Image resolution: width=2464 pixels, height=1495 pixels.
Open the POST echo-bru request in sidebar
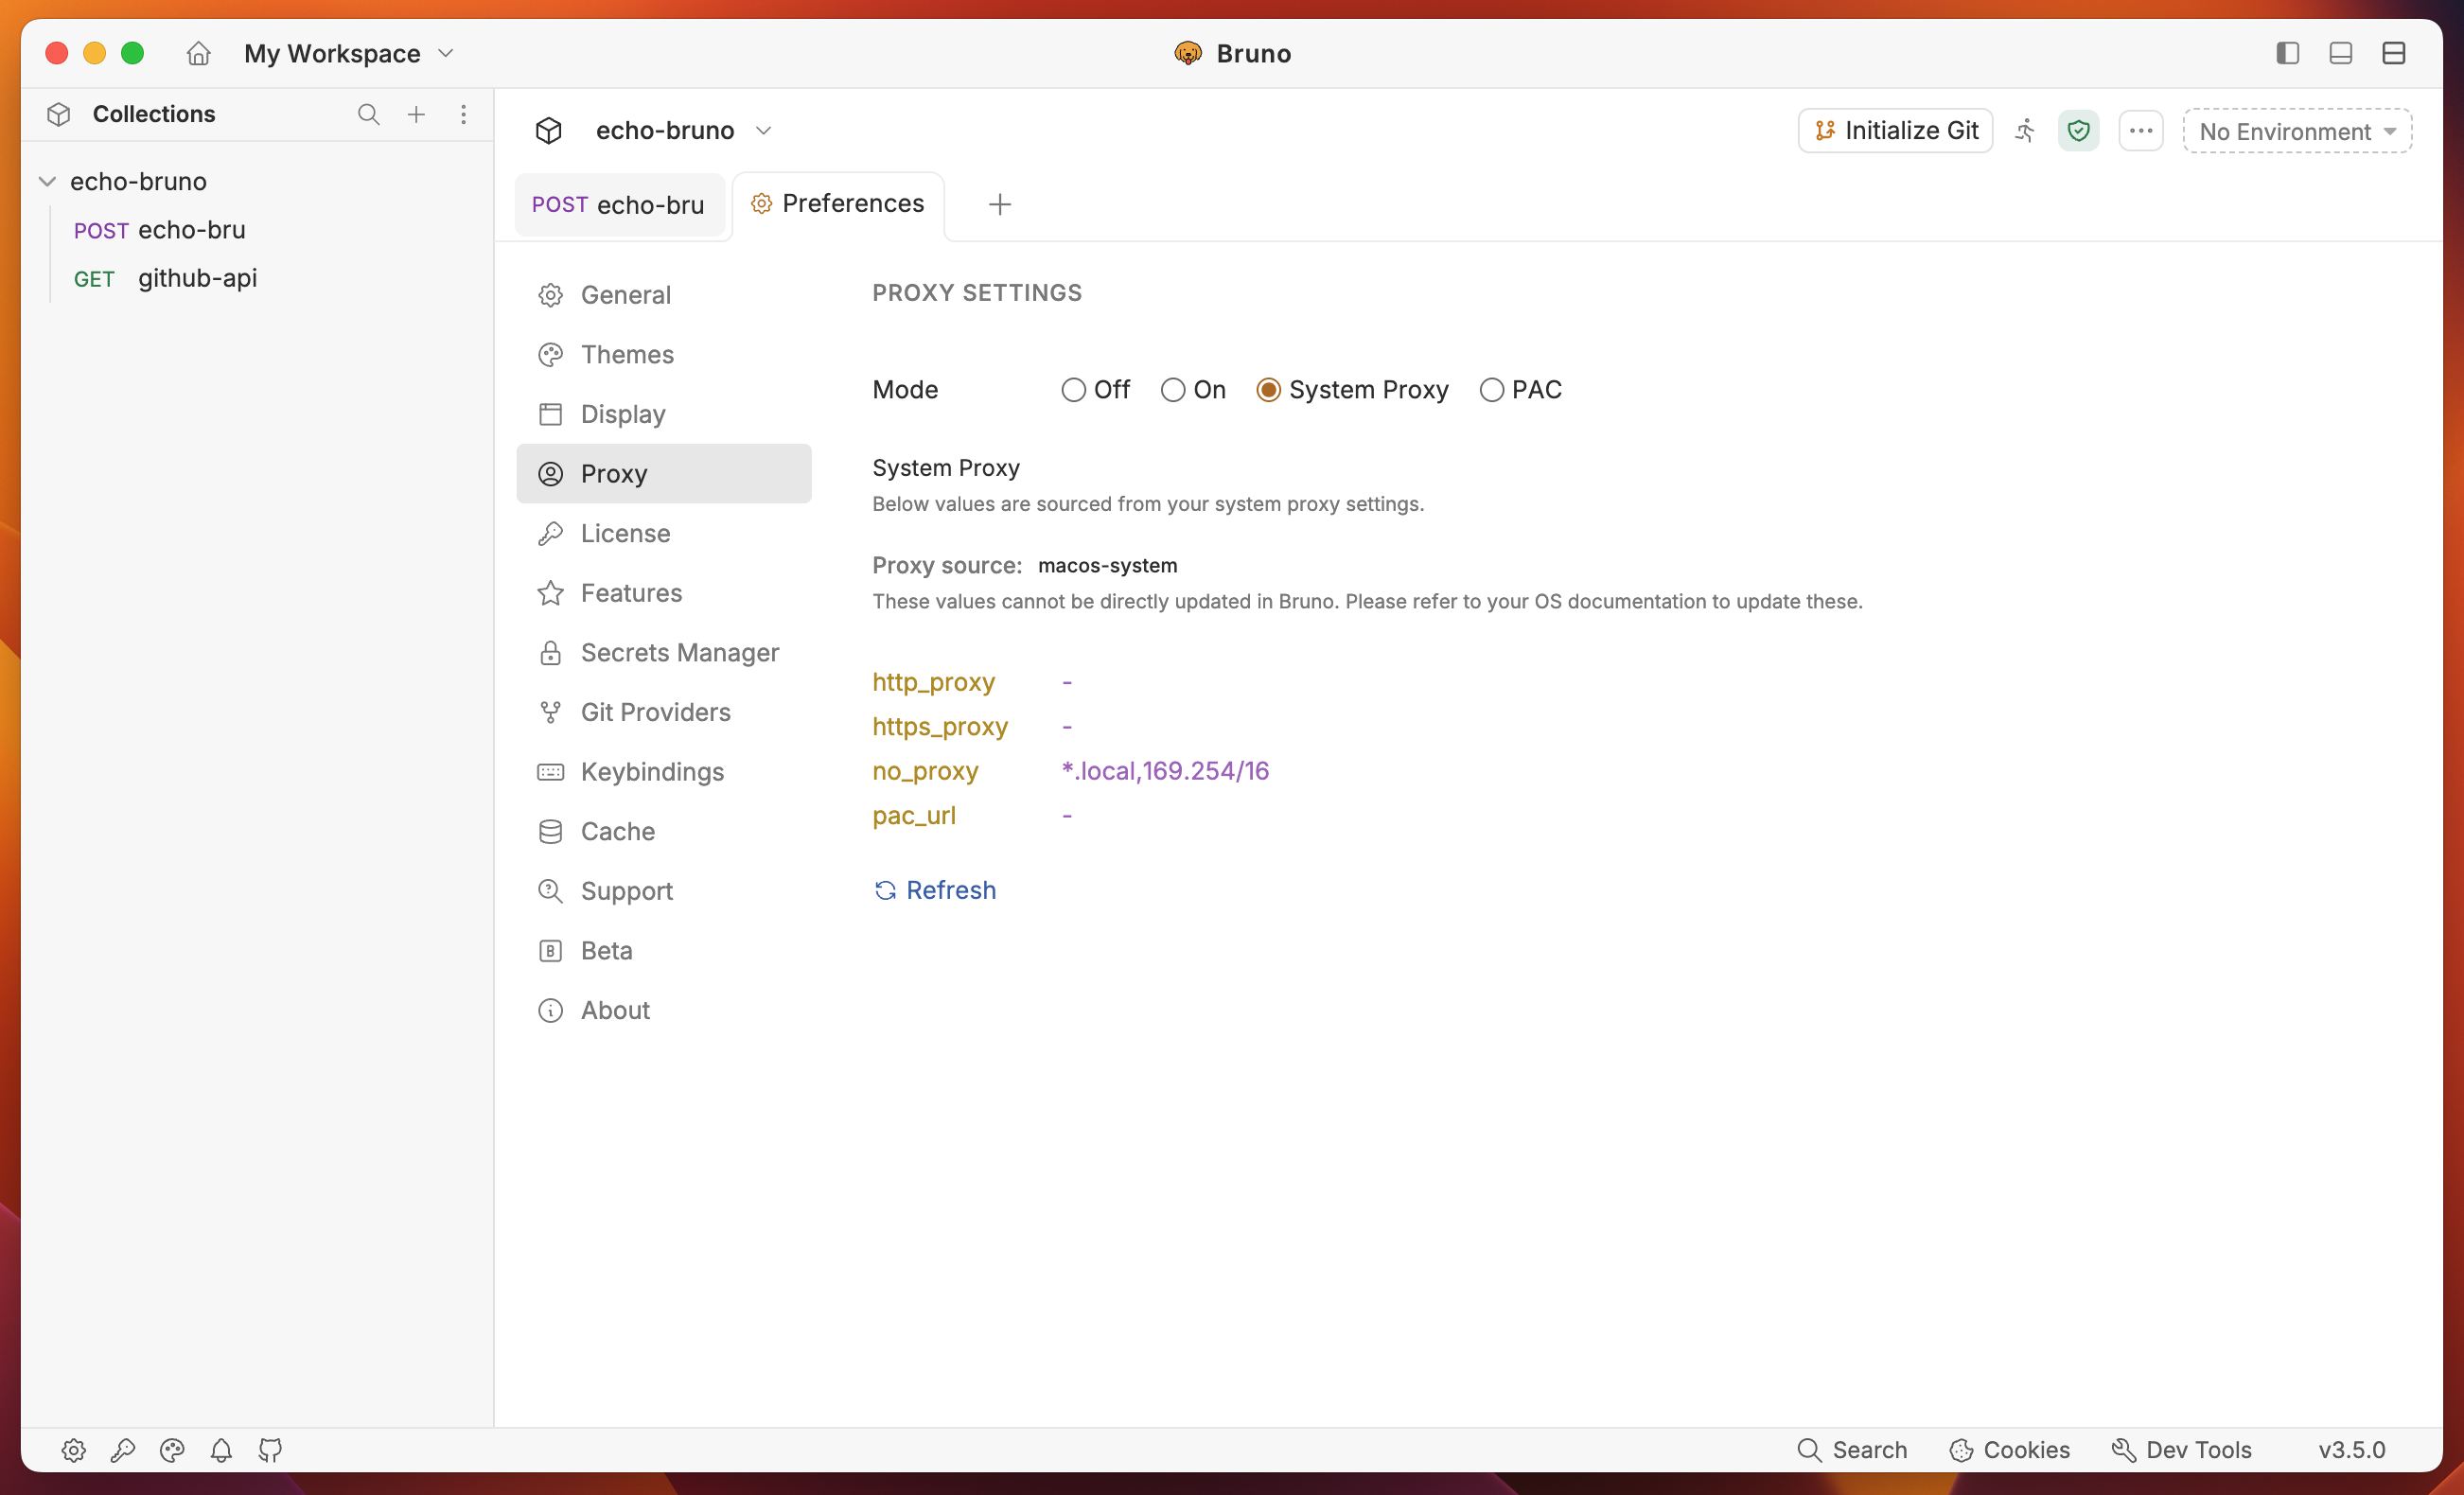[x=160, y=230]
